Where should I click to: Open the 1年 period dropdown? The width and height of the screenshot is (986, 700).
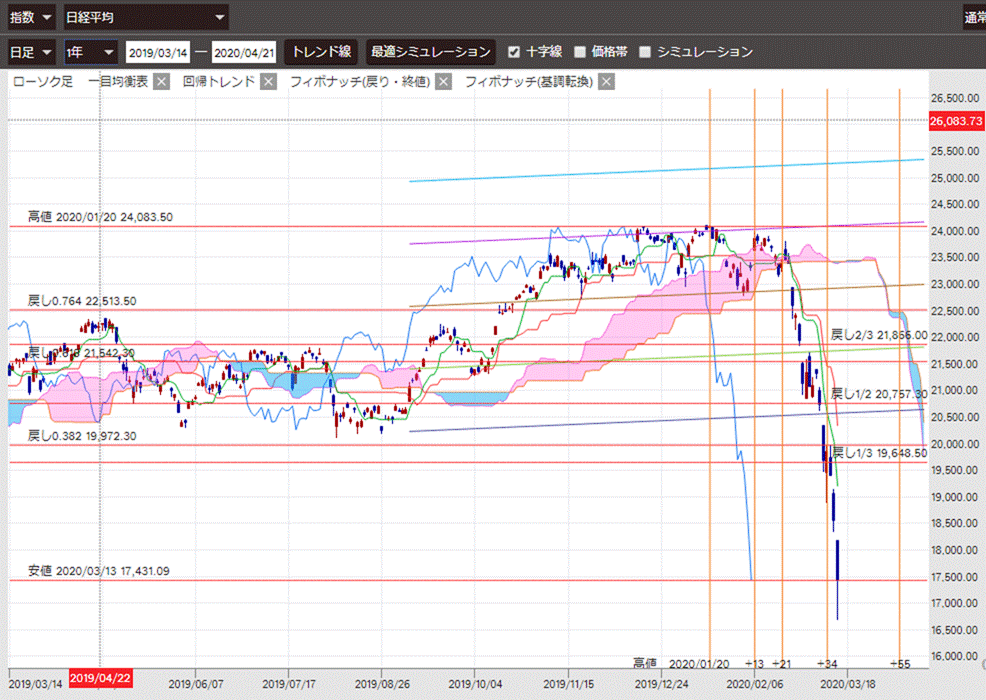coord(91,52)
